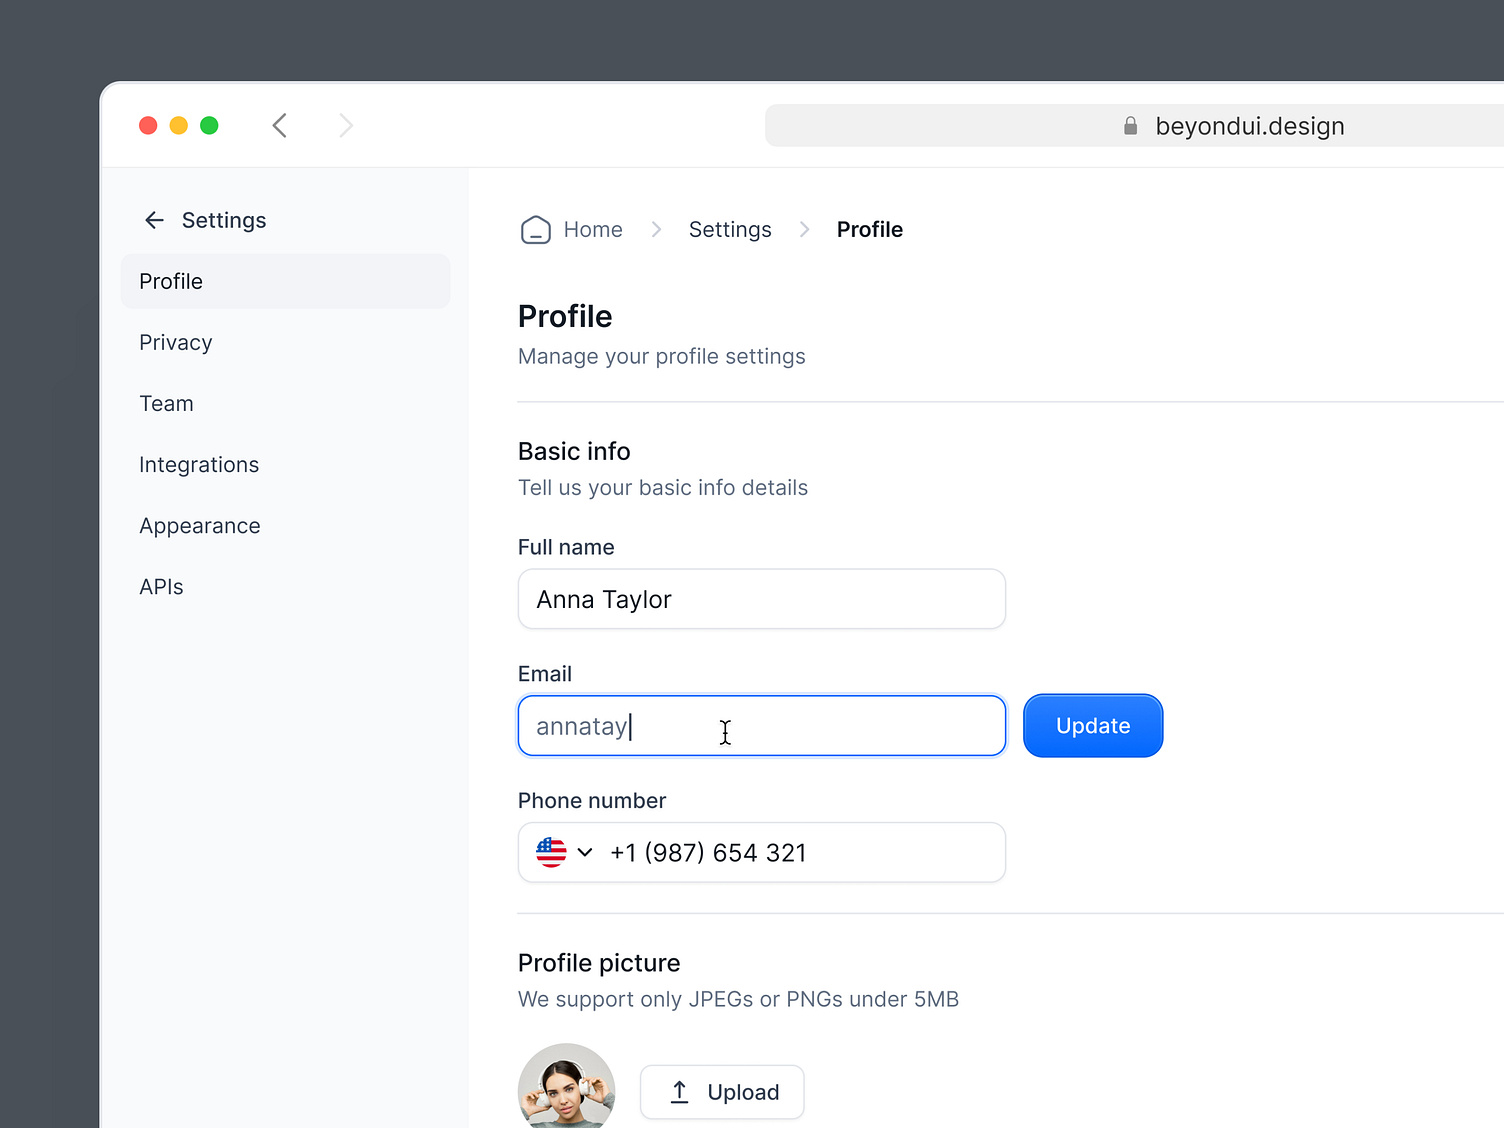Open the Appearance settings section

[200, 525]
